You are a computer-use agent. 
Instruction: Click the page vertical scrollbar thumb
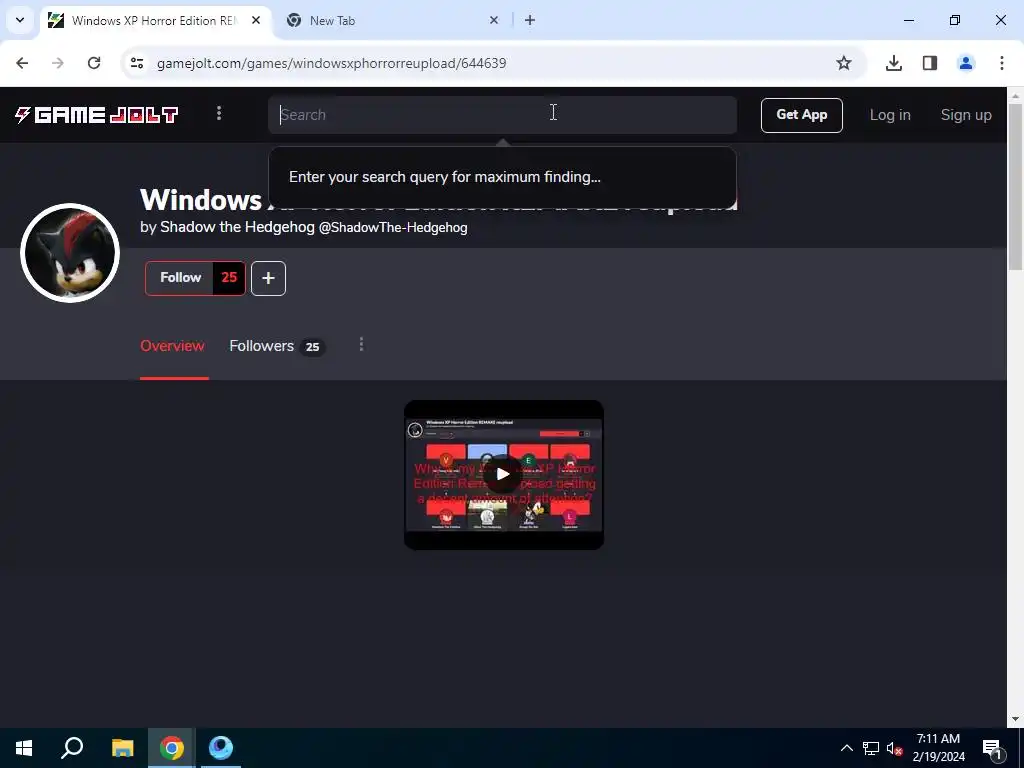[x=1015, y=187]
